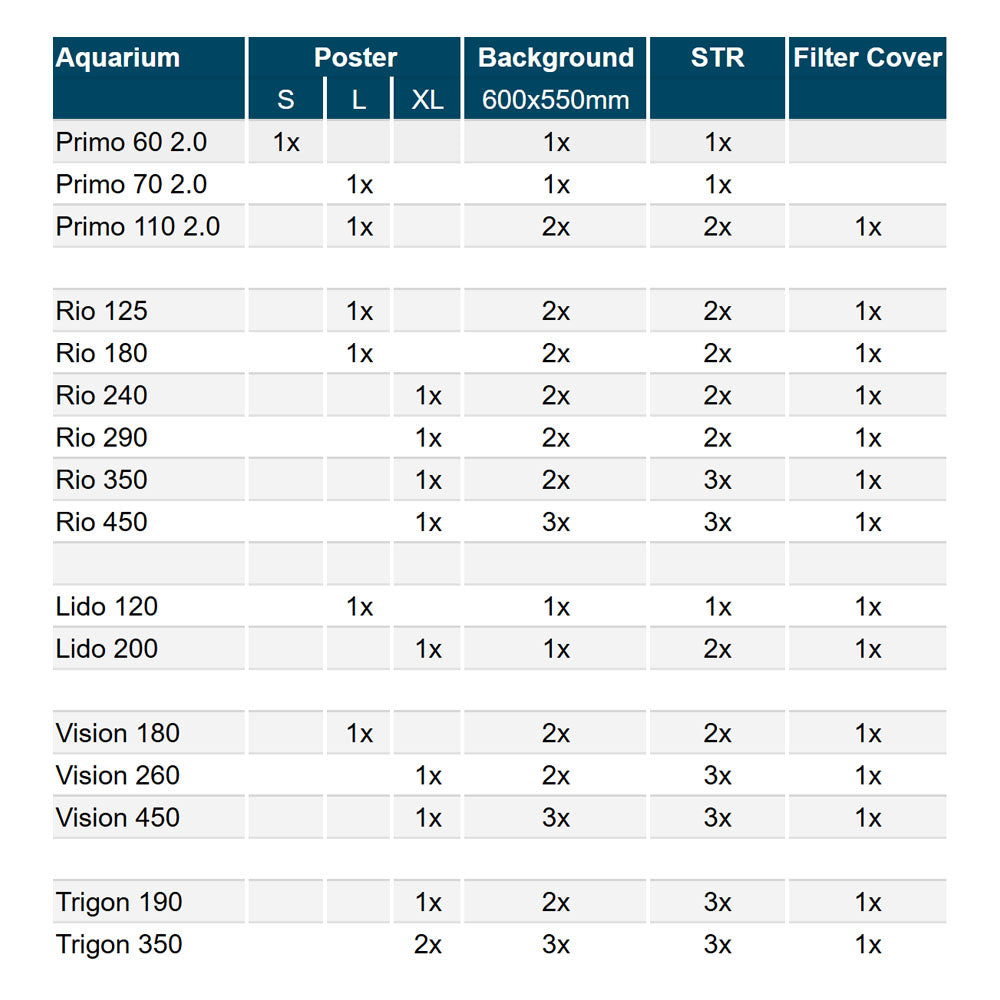The image size is (1000, 1000).
Task: Select the Primo 110 2.0 row label
Action: pyautogui.click(x=138, y=226)
